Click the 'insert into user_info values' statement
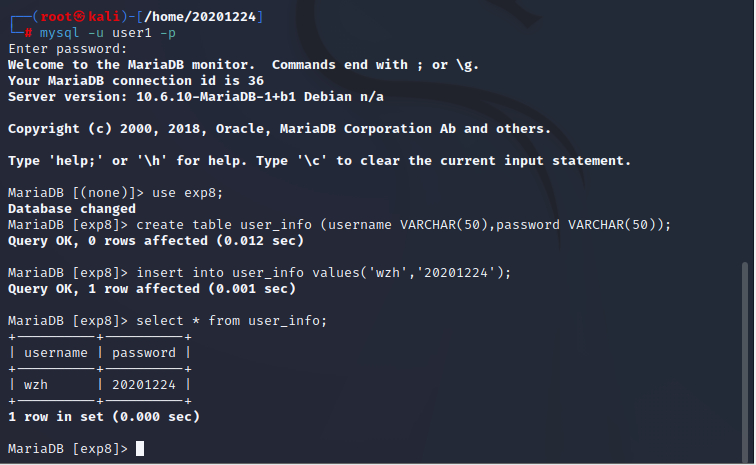Viewport: 756px width, 465px height. [x=323, y=273]
